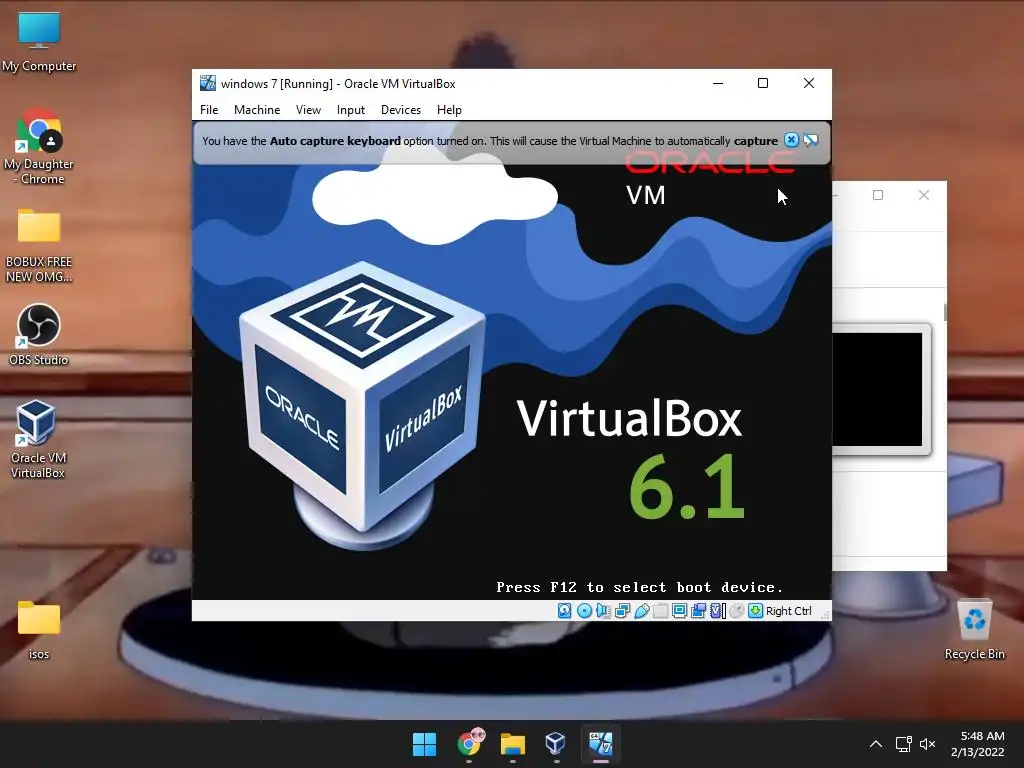Show hidden system tray icons
The width and height of the screenshot is (1024, 768).
point(876,744)
